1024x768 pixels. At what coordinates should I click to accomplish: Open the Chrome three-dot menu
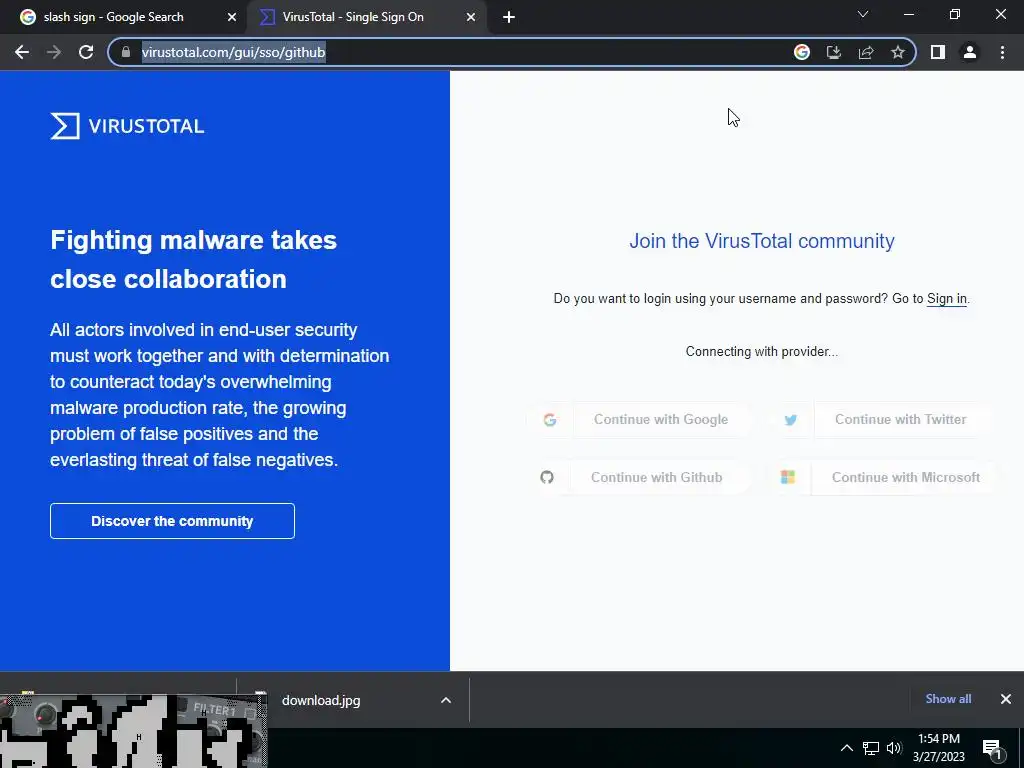[1002, 52]
